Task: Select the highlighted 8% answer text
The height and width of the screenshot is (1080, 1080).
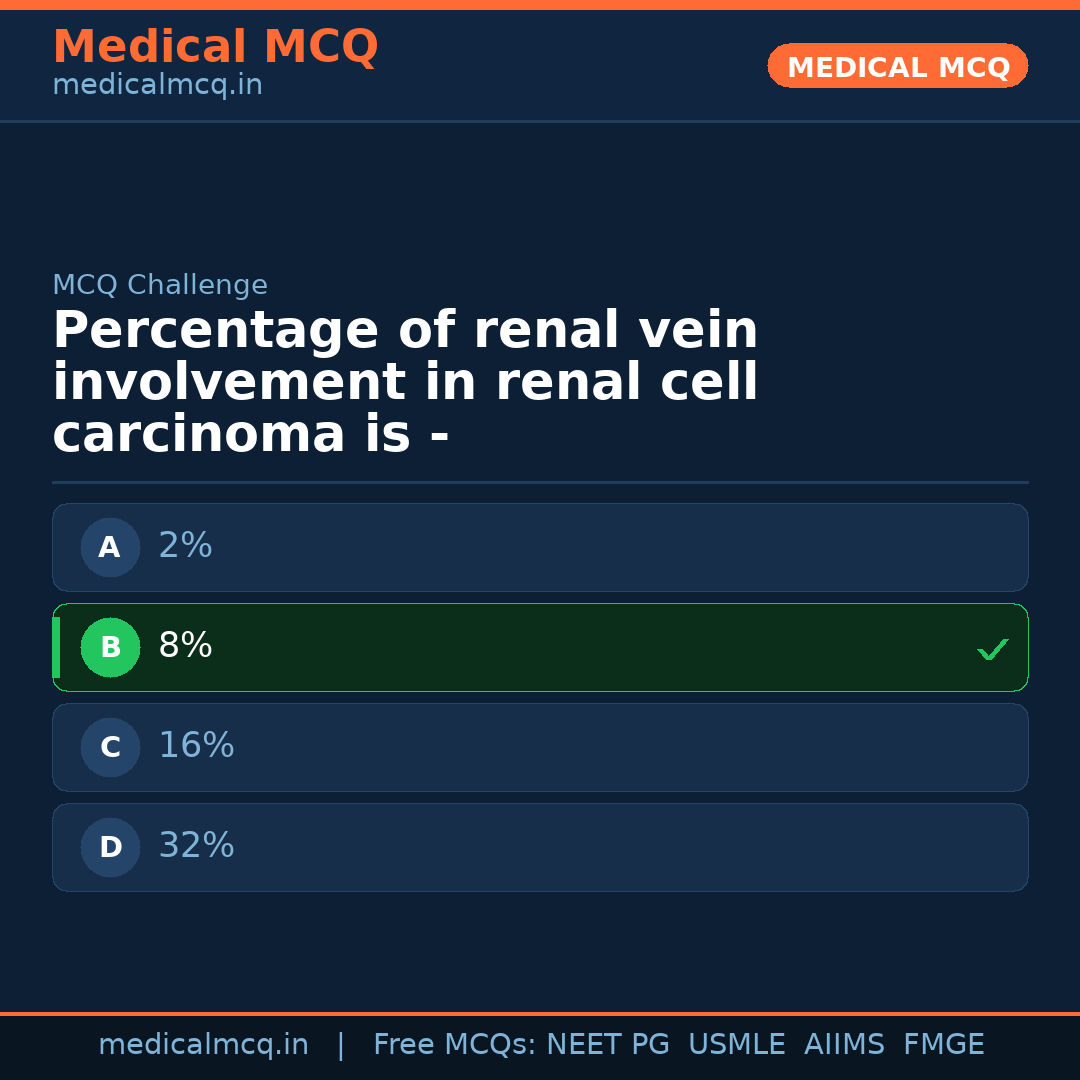Action: [x=185, y=646]
